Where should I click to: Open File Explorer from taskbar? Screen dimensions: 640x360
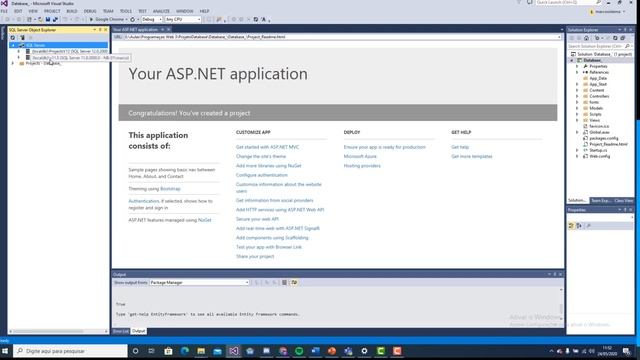point(201,351)
